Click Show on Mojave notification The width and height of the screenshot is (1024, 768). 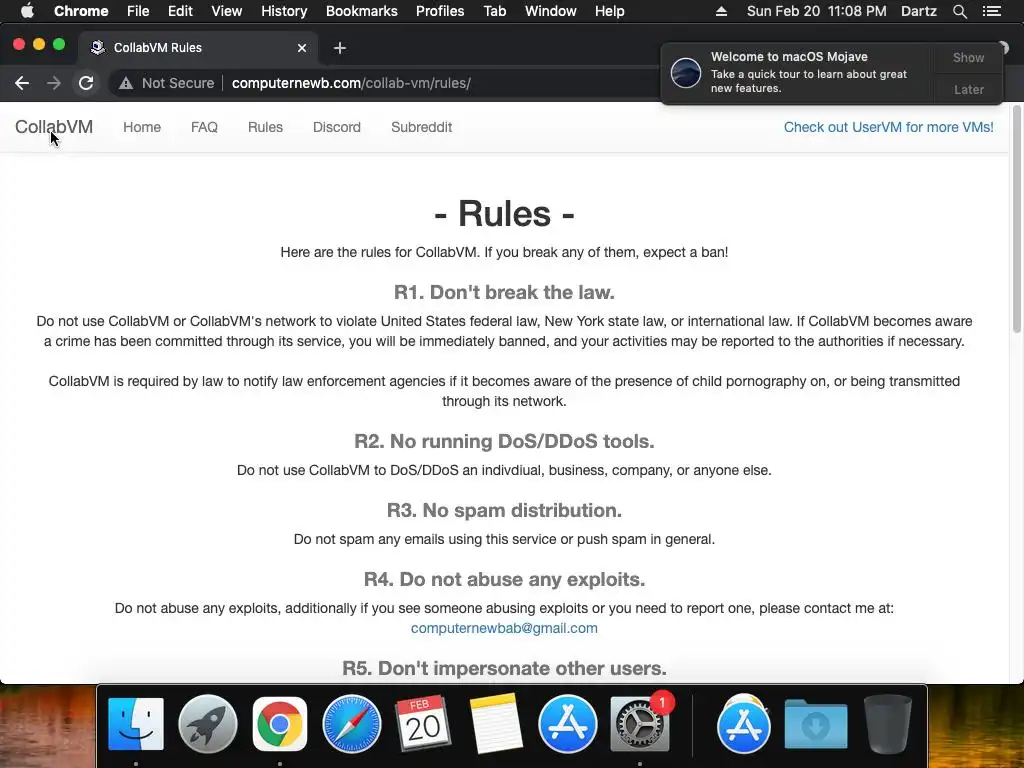pyautogui.click(x=968, y=57)
